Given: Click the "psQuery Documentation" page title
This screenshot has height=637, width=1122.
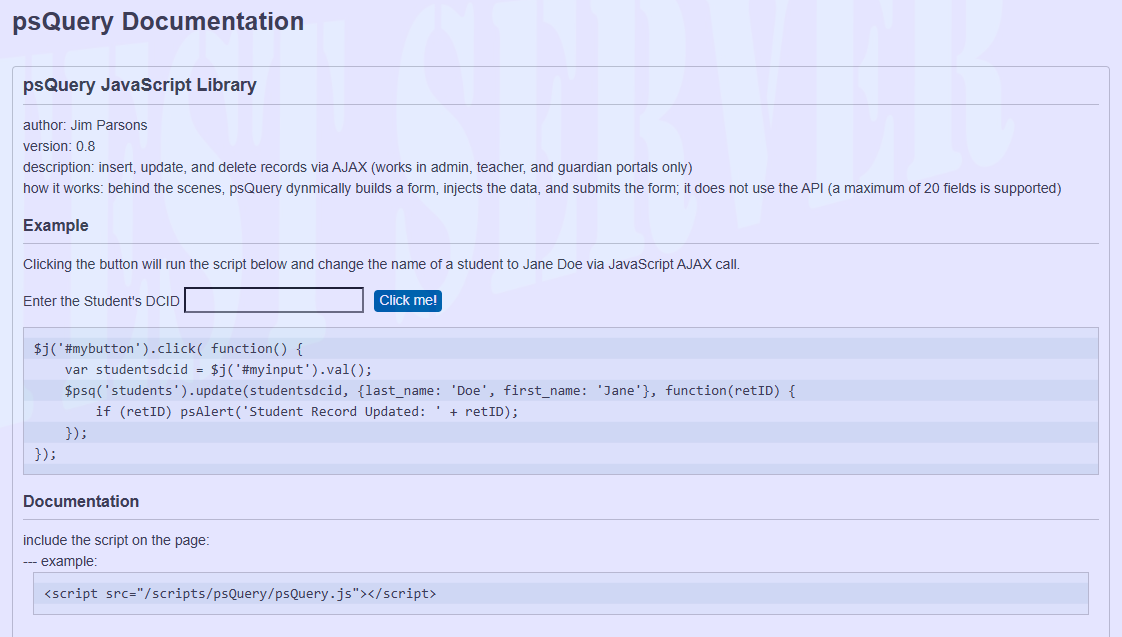Looking at the screenshot, I should coord(158,22).
